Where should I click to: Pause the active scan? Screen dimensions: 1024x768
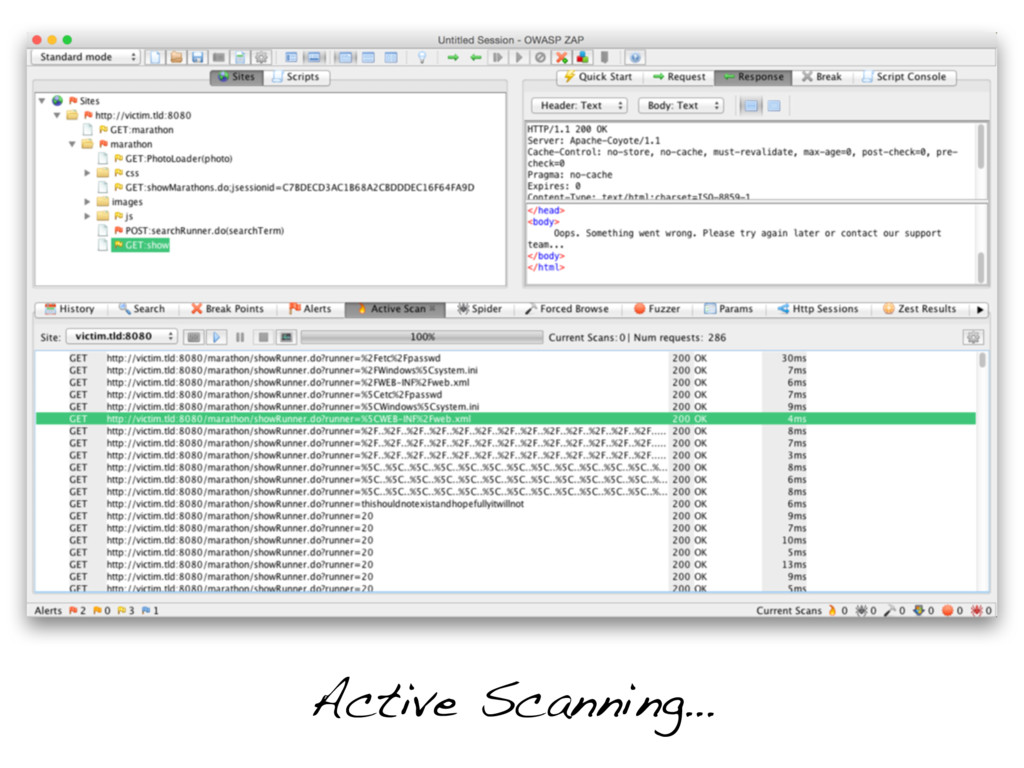coord(240,337)
